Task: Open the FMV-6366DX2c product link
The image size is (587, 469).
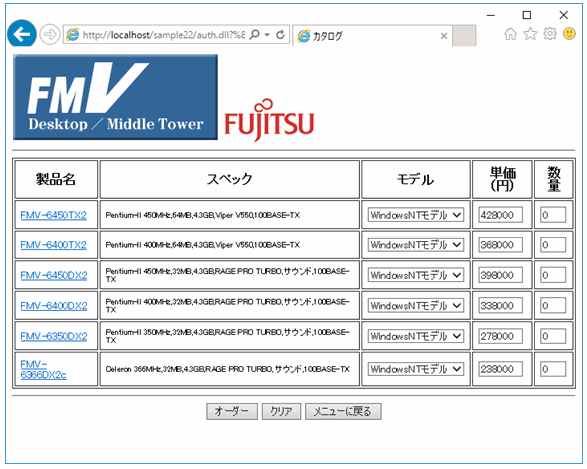Action: coord(43,369)
